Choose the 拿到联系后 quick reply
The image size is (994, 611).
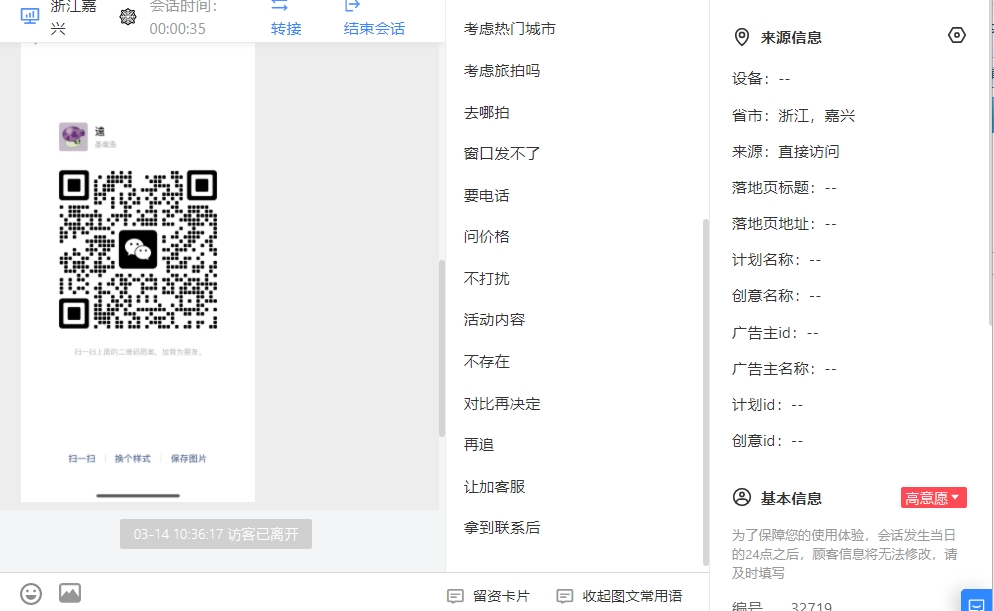[x=502, y=528]
